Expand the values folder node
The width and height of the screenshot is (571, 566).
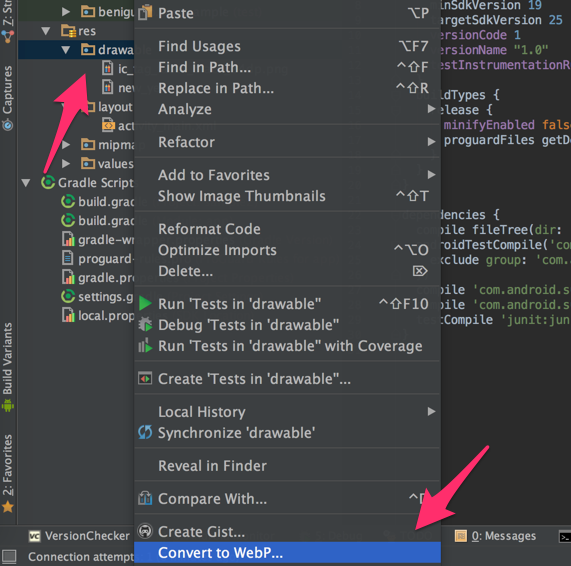(x=66, y=164)
